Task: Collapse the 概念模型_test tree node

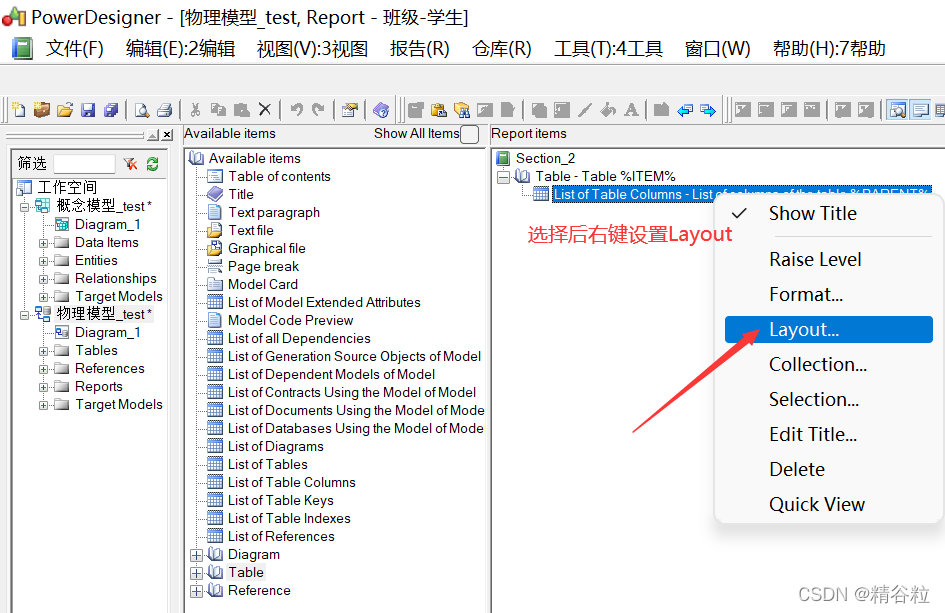Action: (24, 206)
